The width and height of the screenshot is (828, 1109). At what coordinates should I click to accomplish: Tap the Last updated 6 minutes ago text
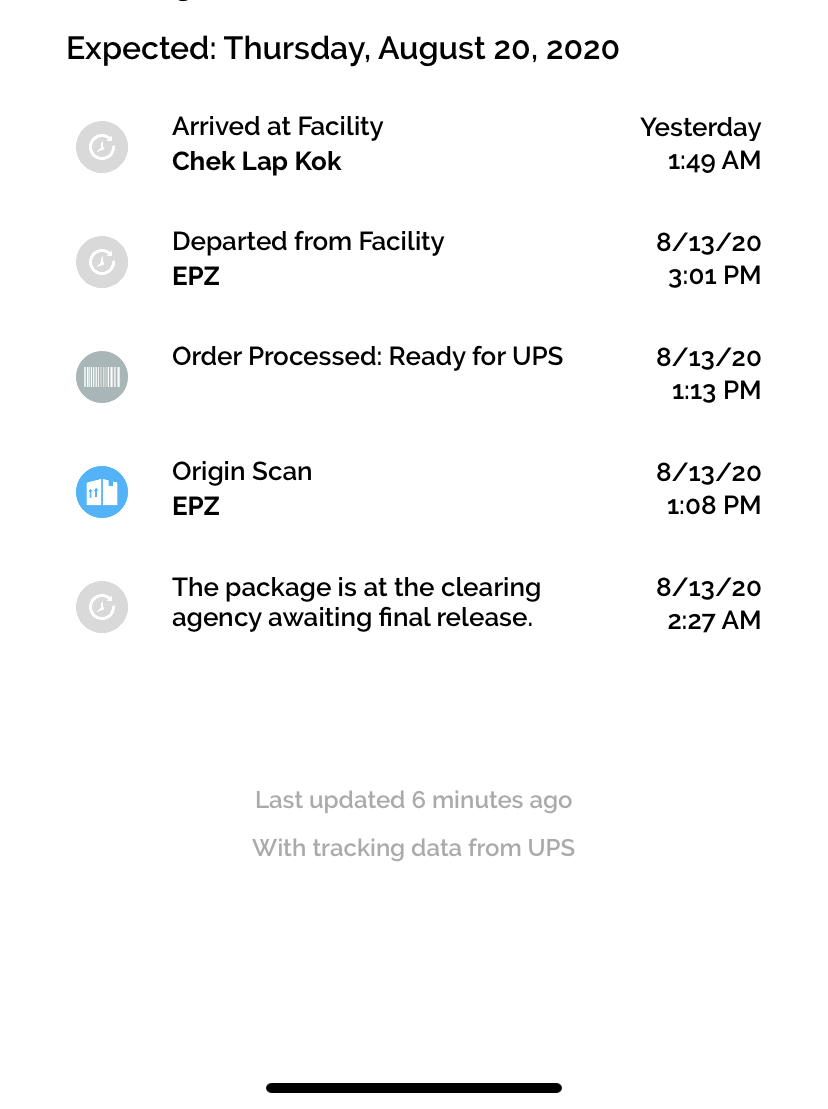pos(413,800)
